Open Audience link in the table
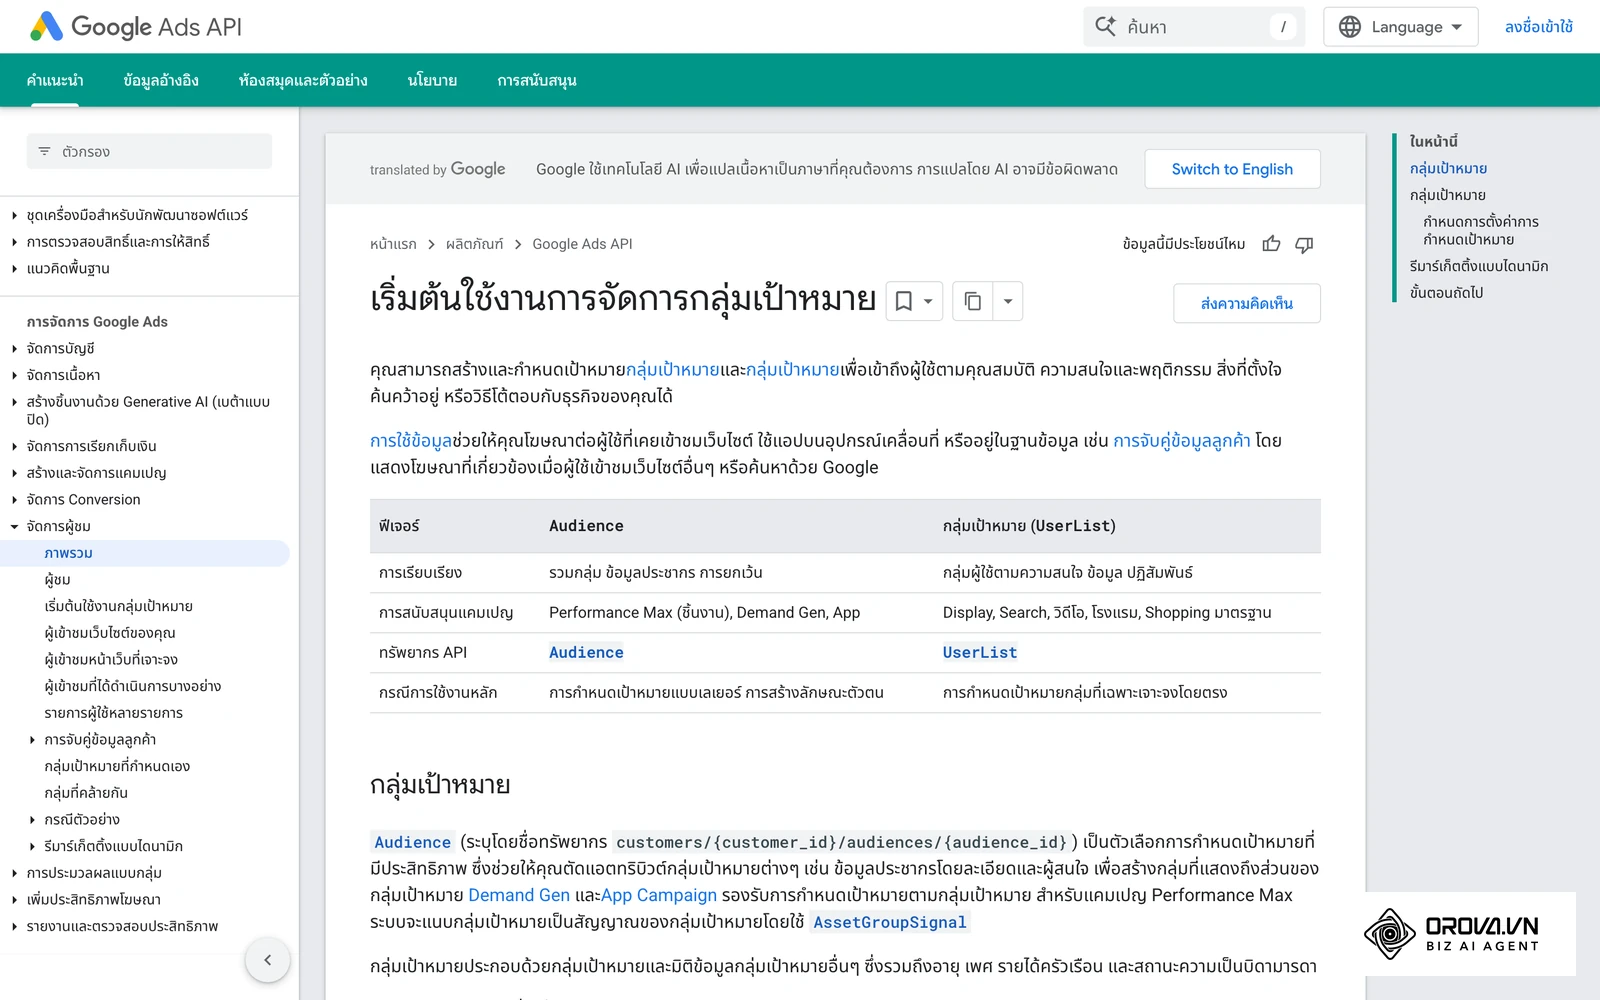Screen dimensions: 1600x1000 click(586, 652)
